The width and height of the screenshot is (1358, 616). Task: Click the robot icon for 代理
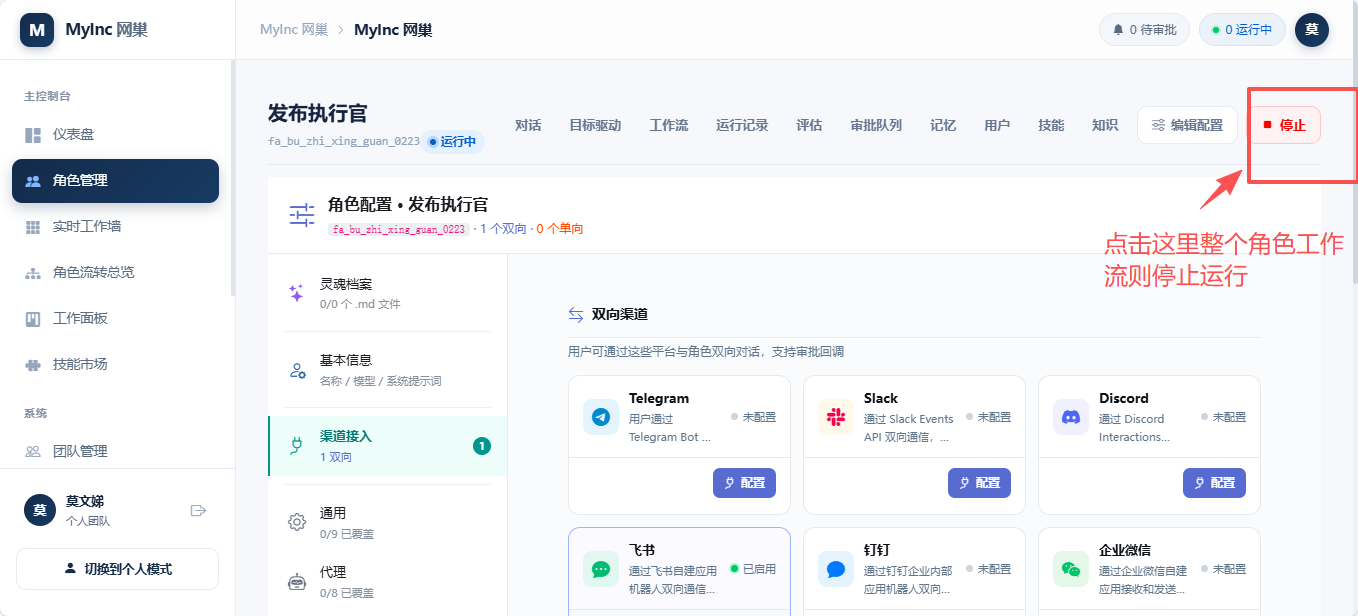click(x=297, y=581)
